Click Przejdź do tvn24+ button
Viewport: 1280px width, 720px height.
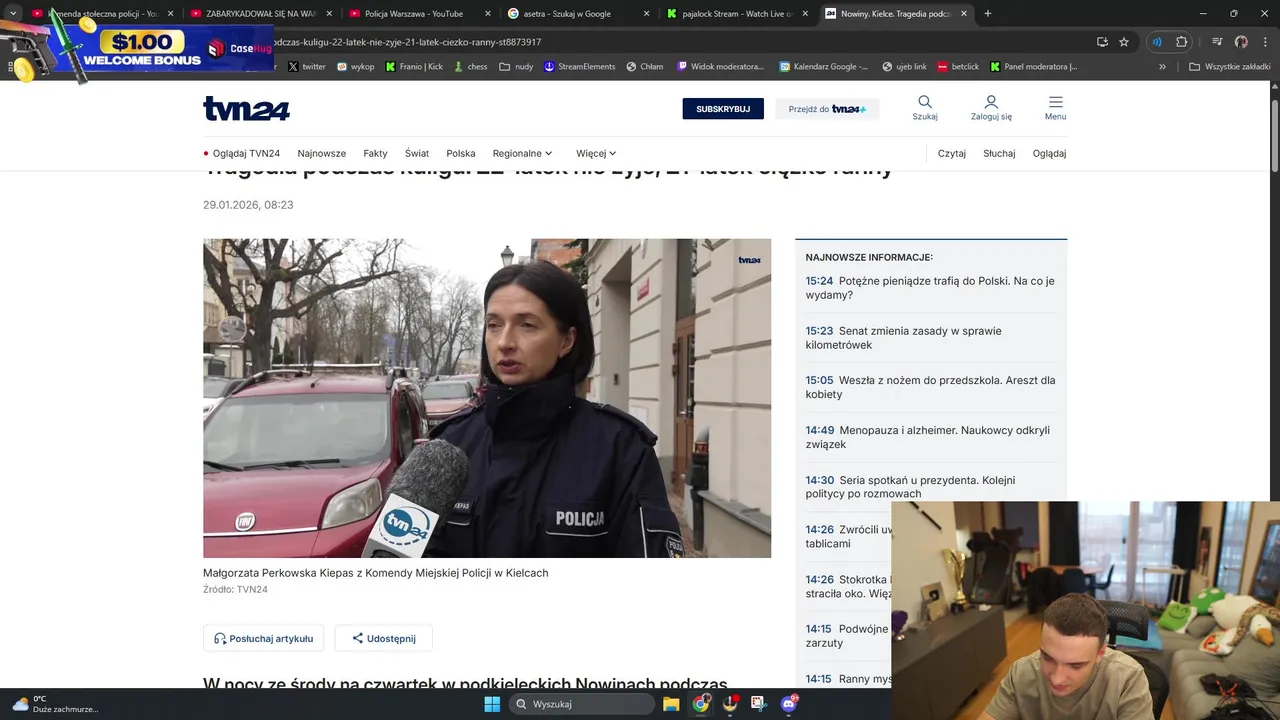click(x=827, y=109)
